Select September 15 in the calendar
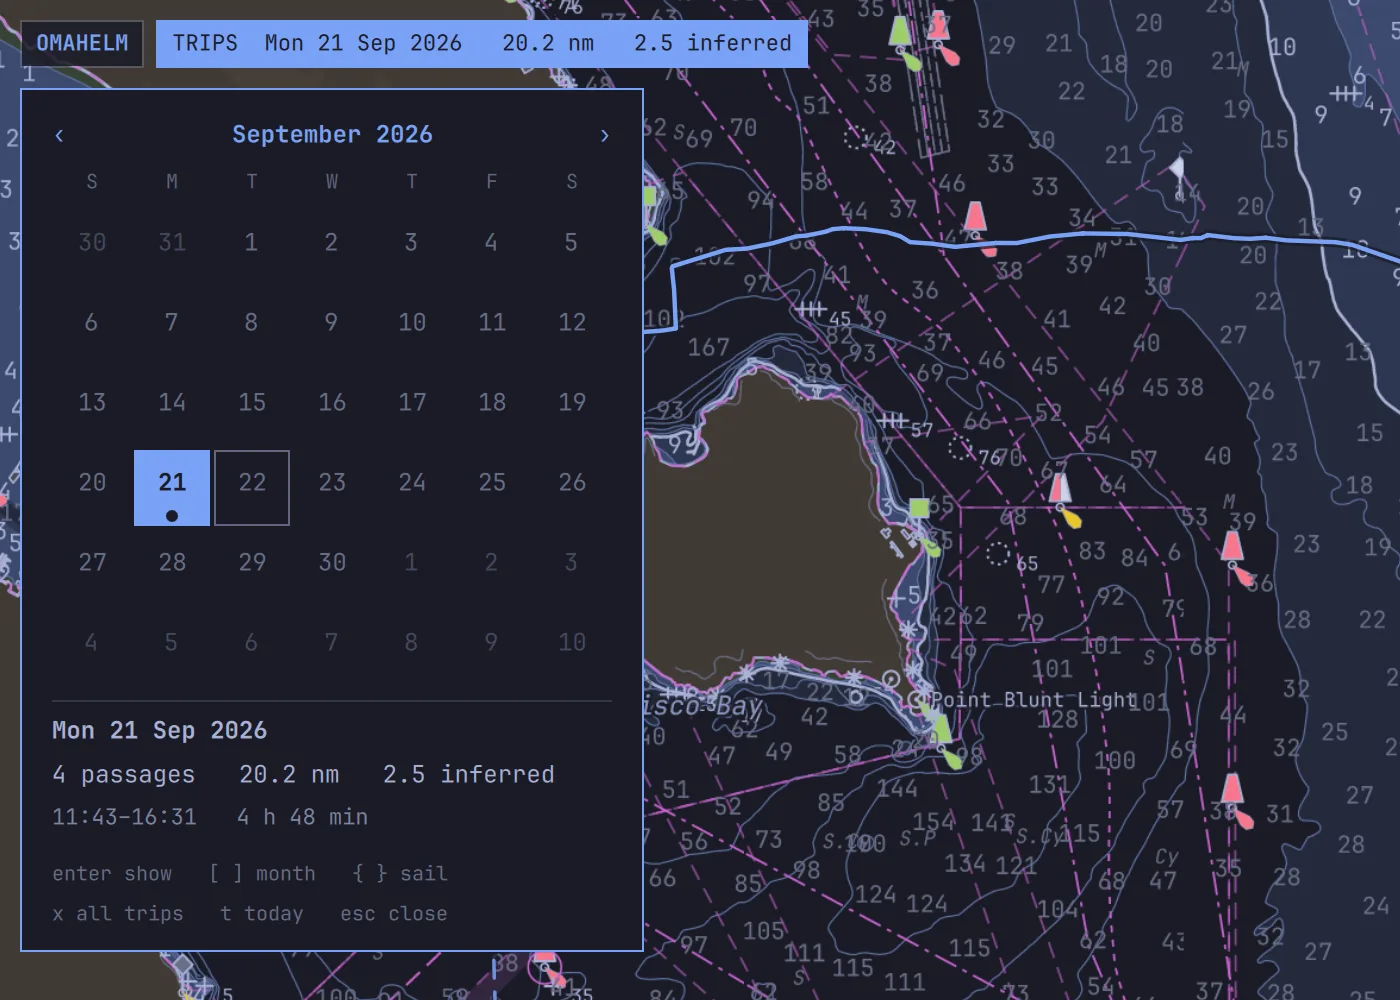This screenshot has height=1000, width=1400. (252, 402)
